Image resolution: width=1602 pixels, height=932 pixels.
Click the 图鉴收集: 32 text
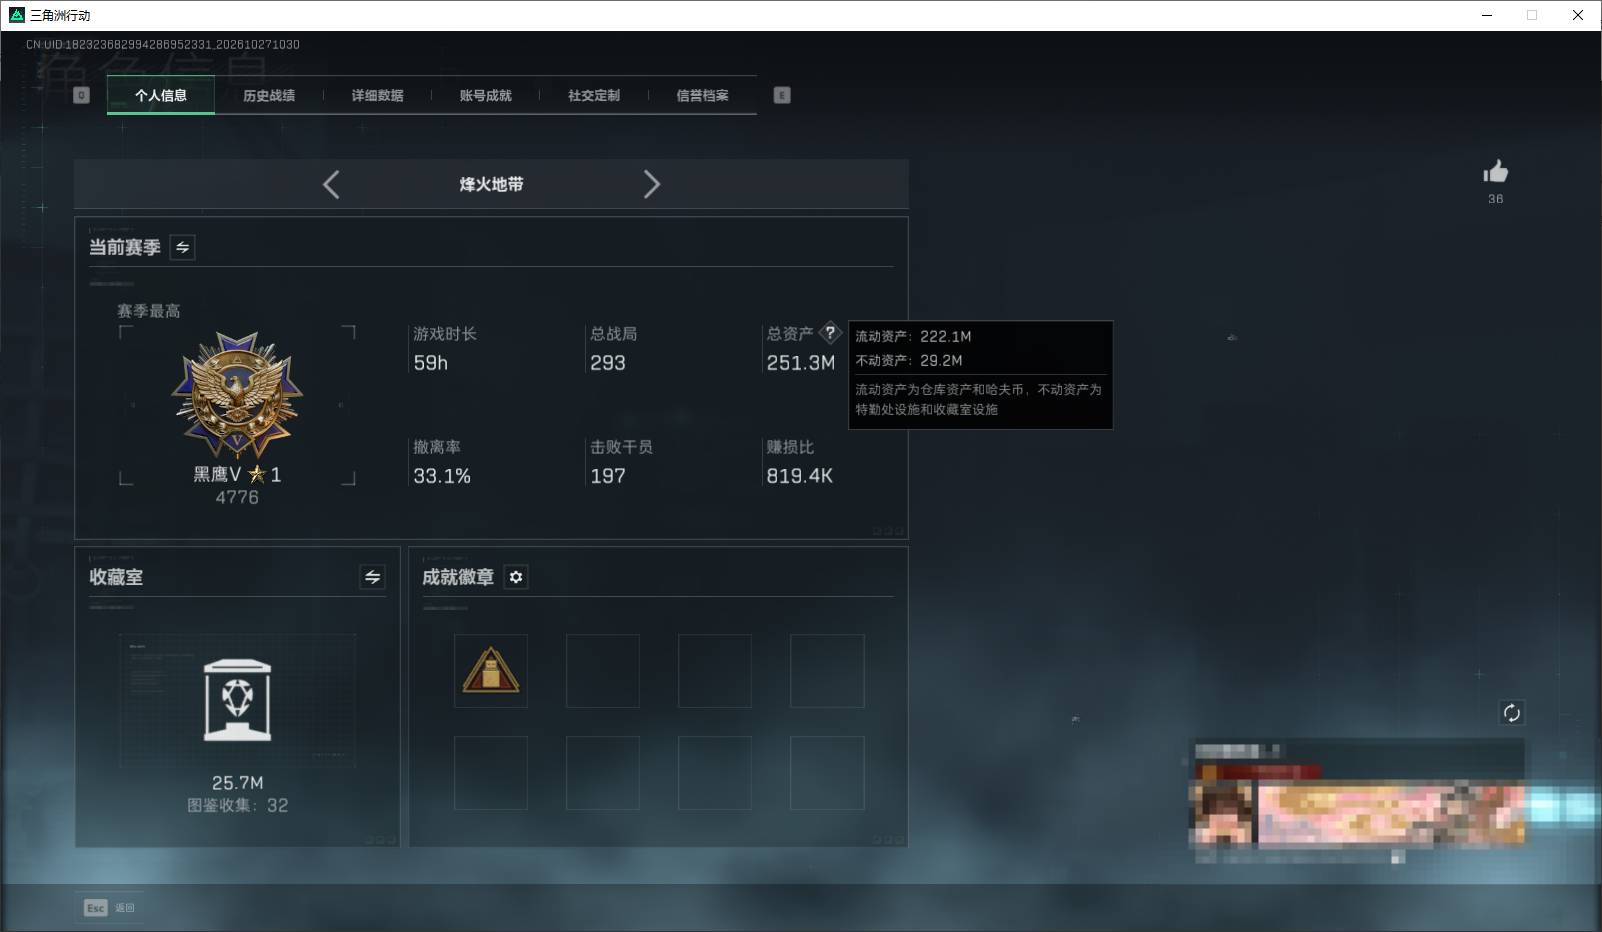coord(237,805)
